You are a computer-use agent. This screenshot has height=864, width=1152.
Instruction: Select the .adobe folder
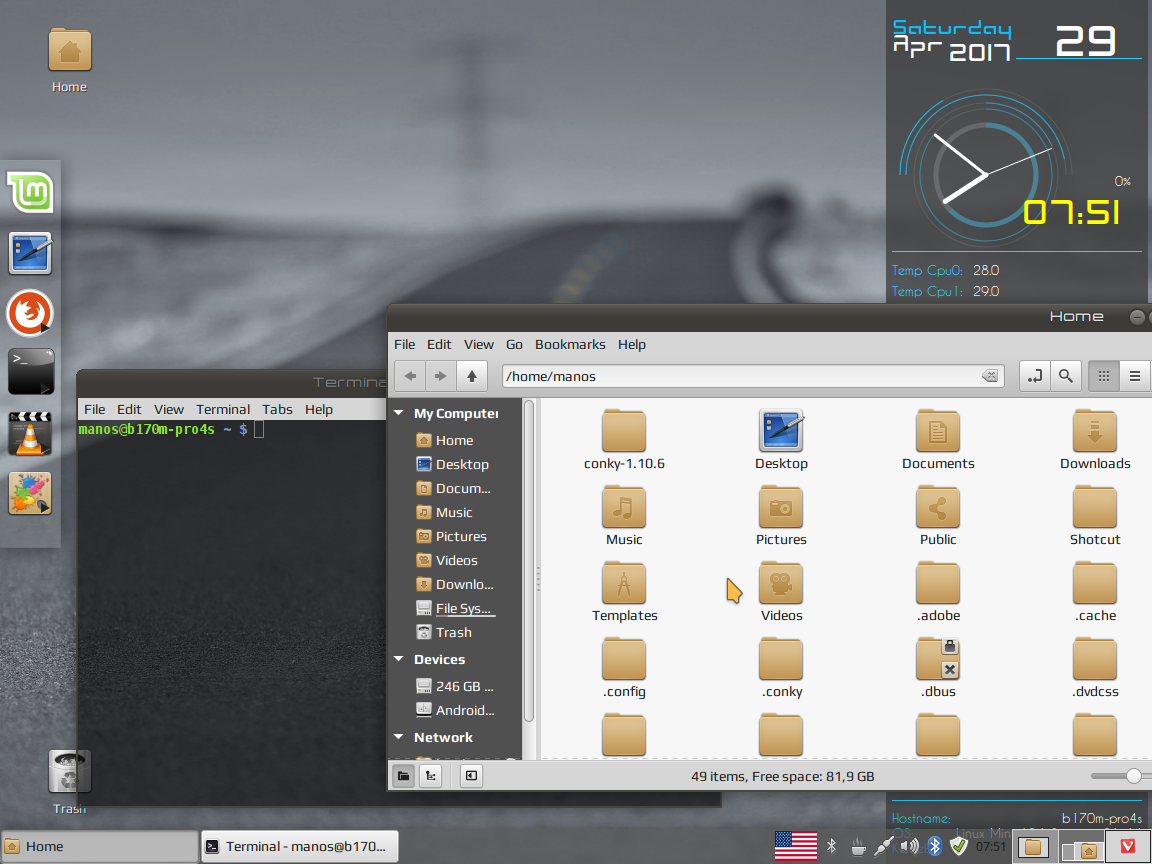(938, 591)
